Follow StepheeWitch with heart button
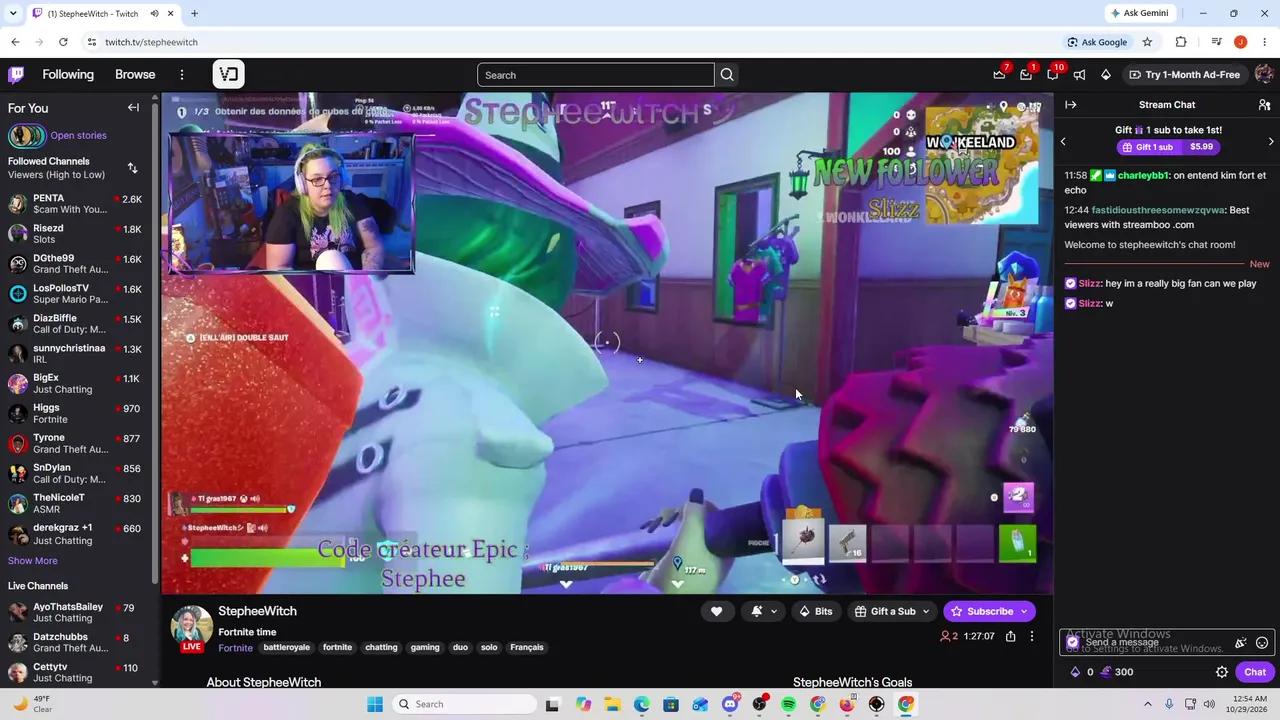The width and height of the screenshot is (1280, 720). 716,611
